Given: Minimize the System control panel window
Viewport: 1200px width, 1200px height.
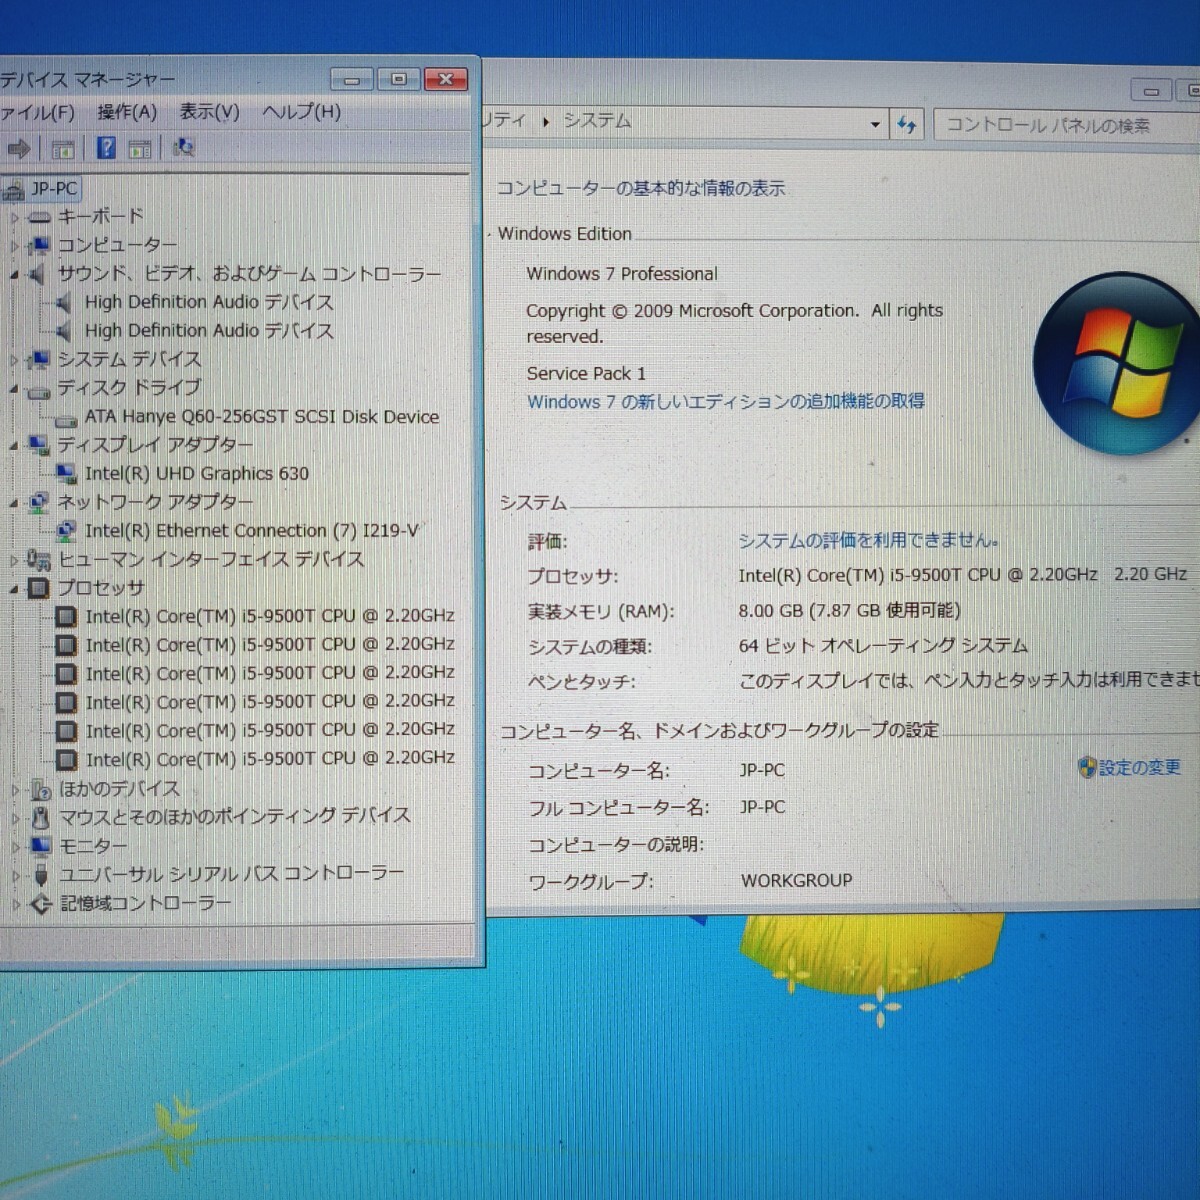Looking at the screenshot, I should (1152, 91).
